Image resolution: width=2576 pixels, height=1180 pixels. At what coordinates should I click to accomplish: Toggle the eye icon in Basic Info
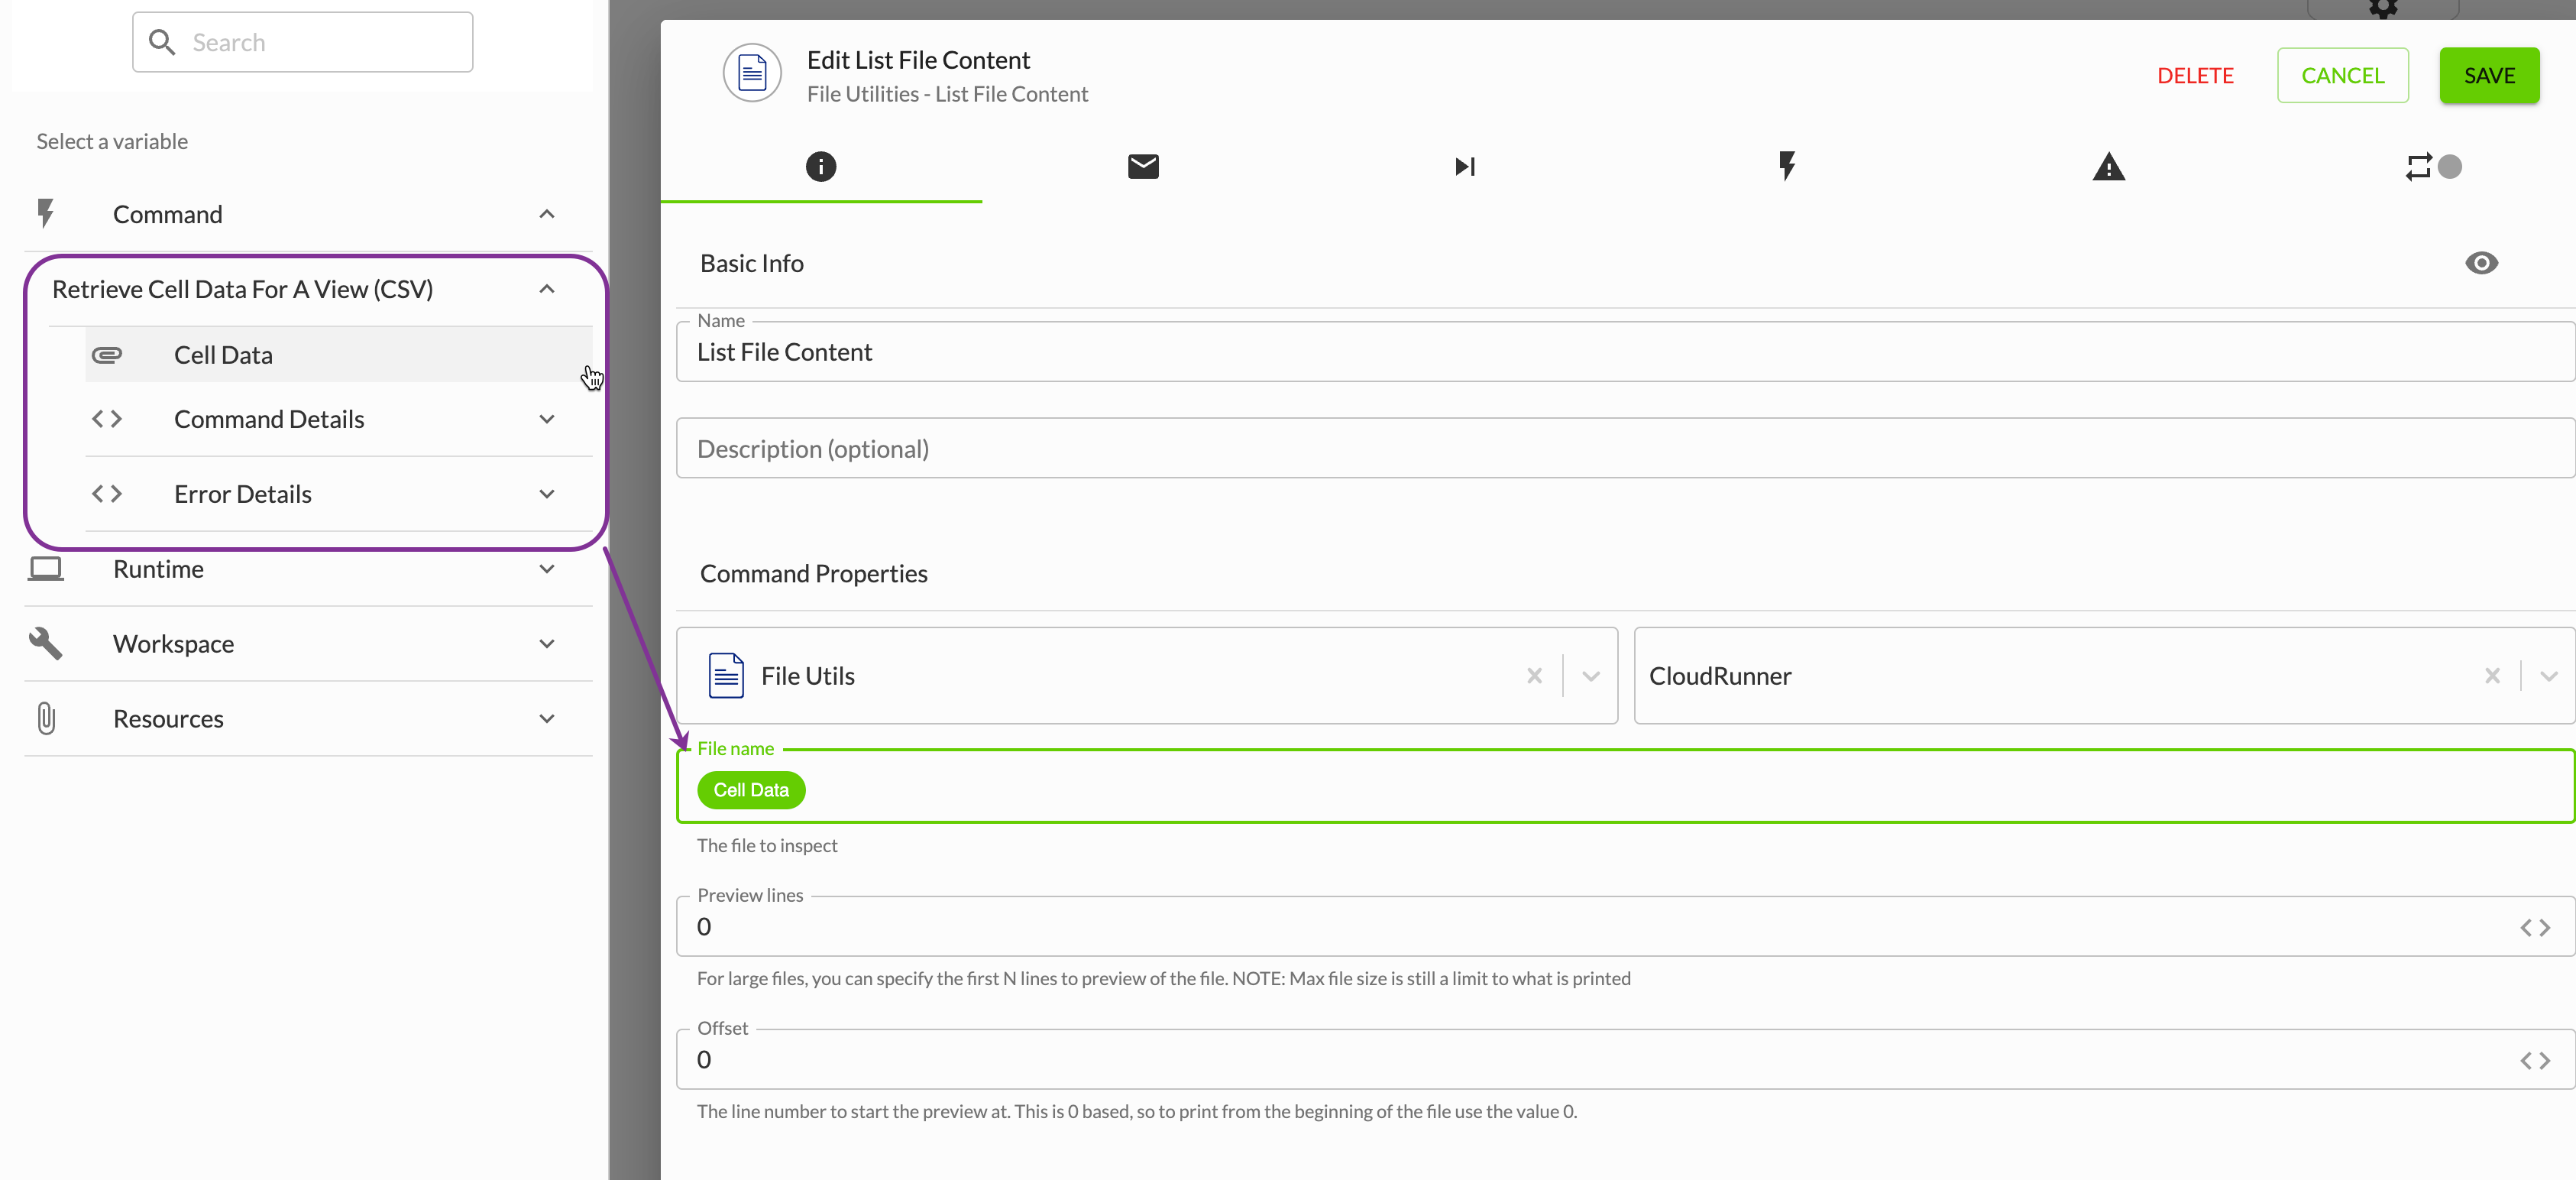2483,263
